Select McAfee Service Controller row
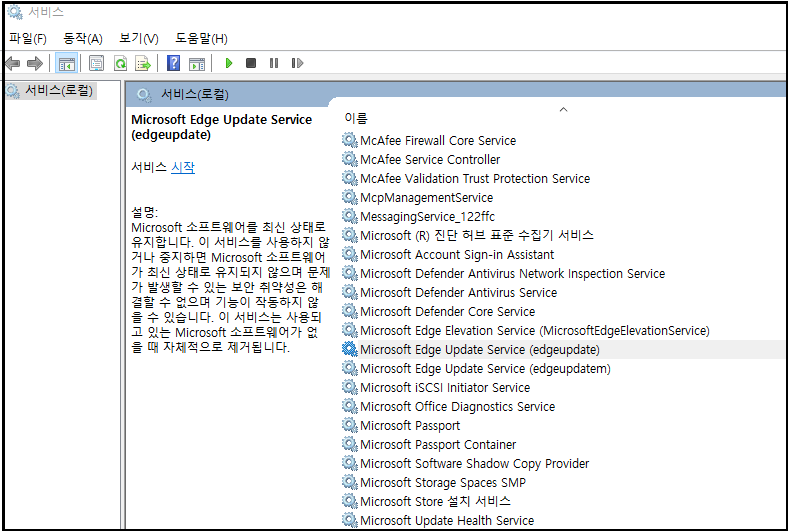Viewport: 788px width, 531px height. (x=430, y=160)
